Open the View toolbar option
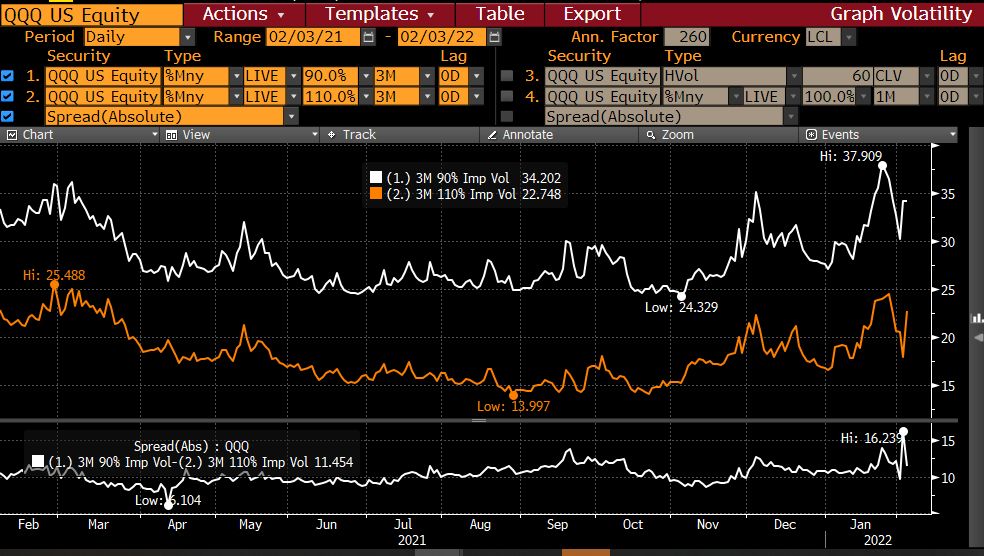 (188, 134)
